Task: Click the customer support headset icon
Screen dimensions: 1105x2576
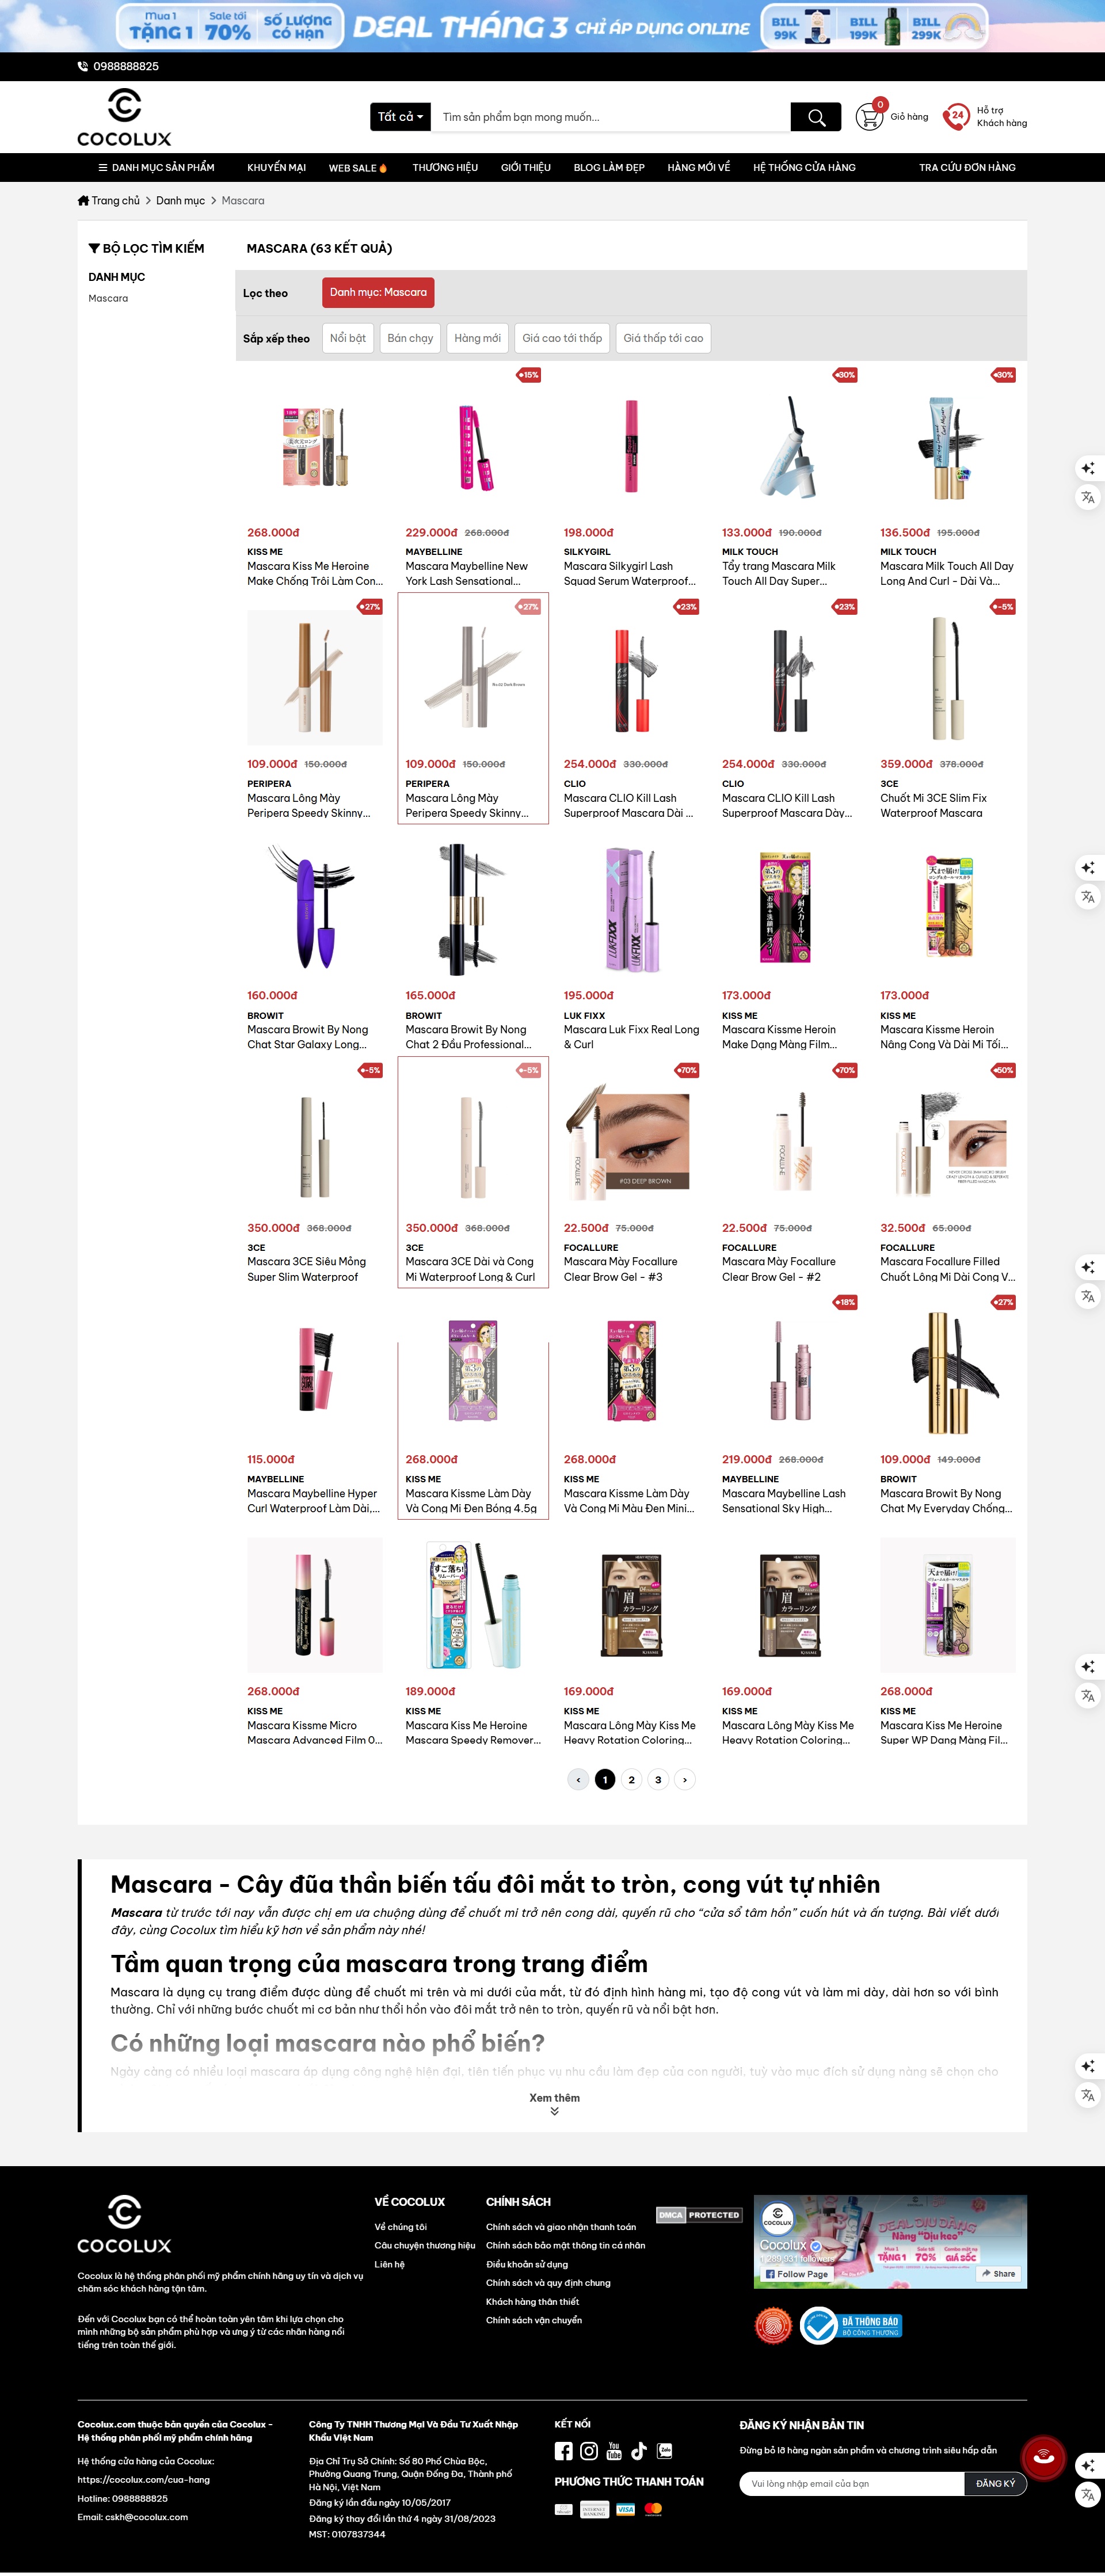Action: pos(956,117)
